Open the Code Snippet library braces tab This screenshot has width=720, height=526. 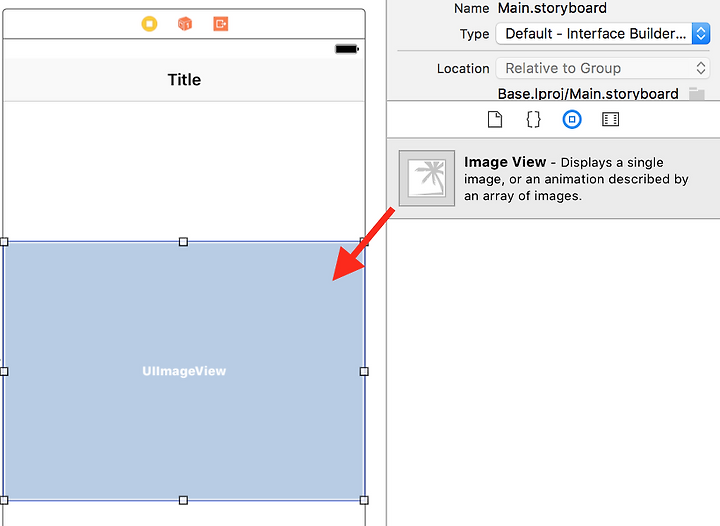tap(533, 119)
